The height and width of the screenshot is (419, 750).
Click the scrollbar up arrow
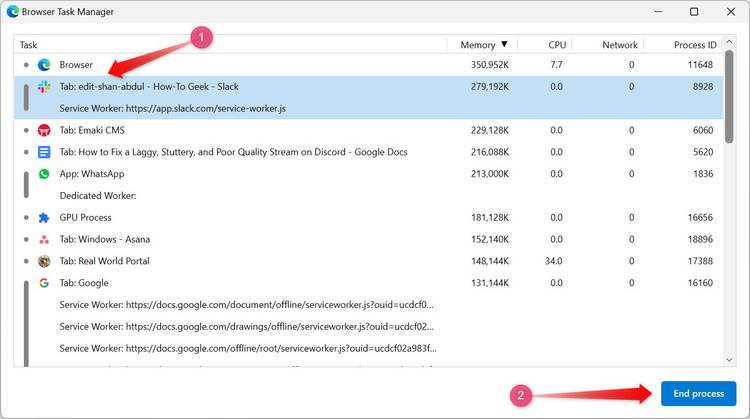pyautogui.click(x=729, y=42)
